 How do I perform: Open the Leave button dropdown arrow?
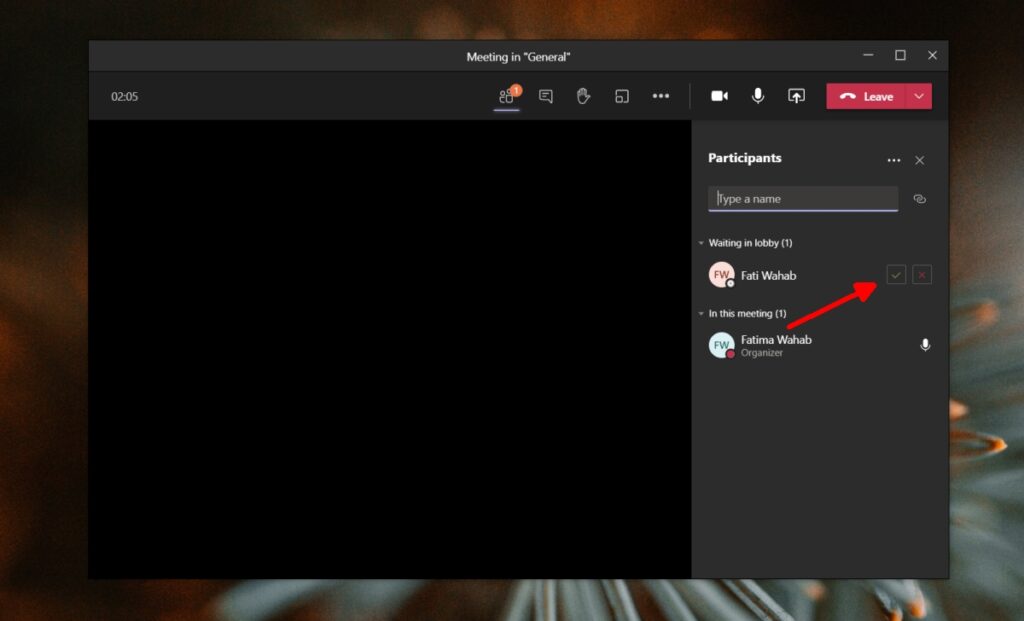[x=918, y=96]
